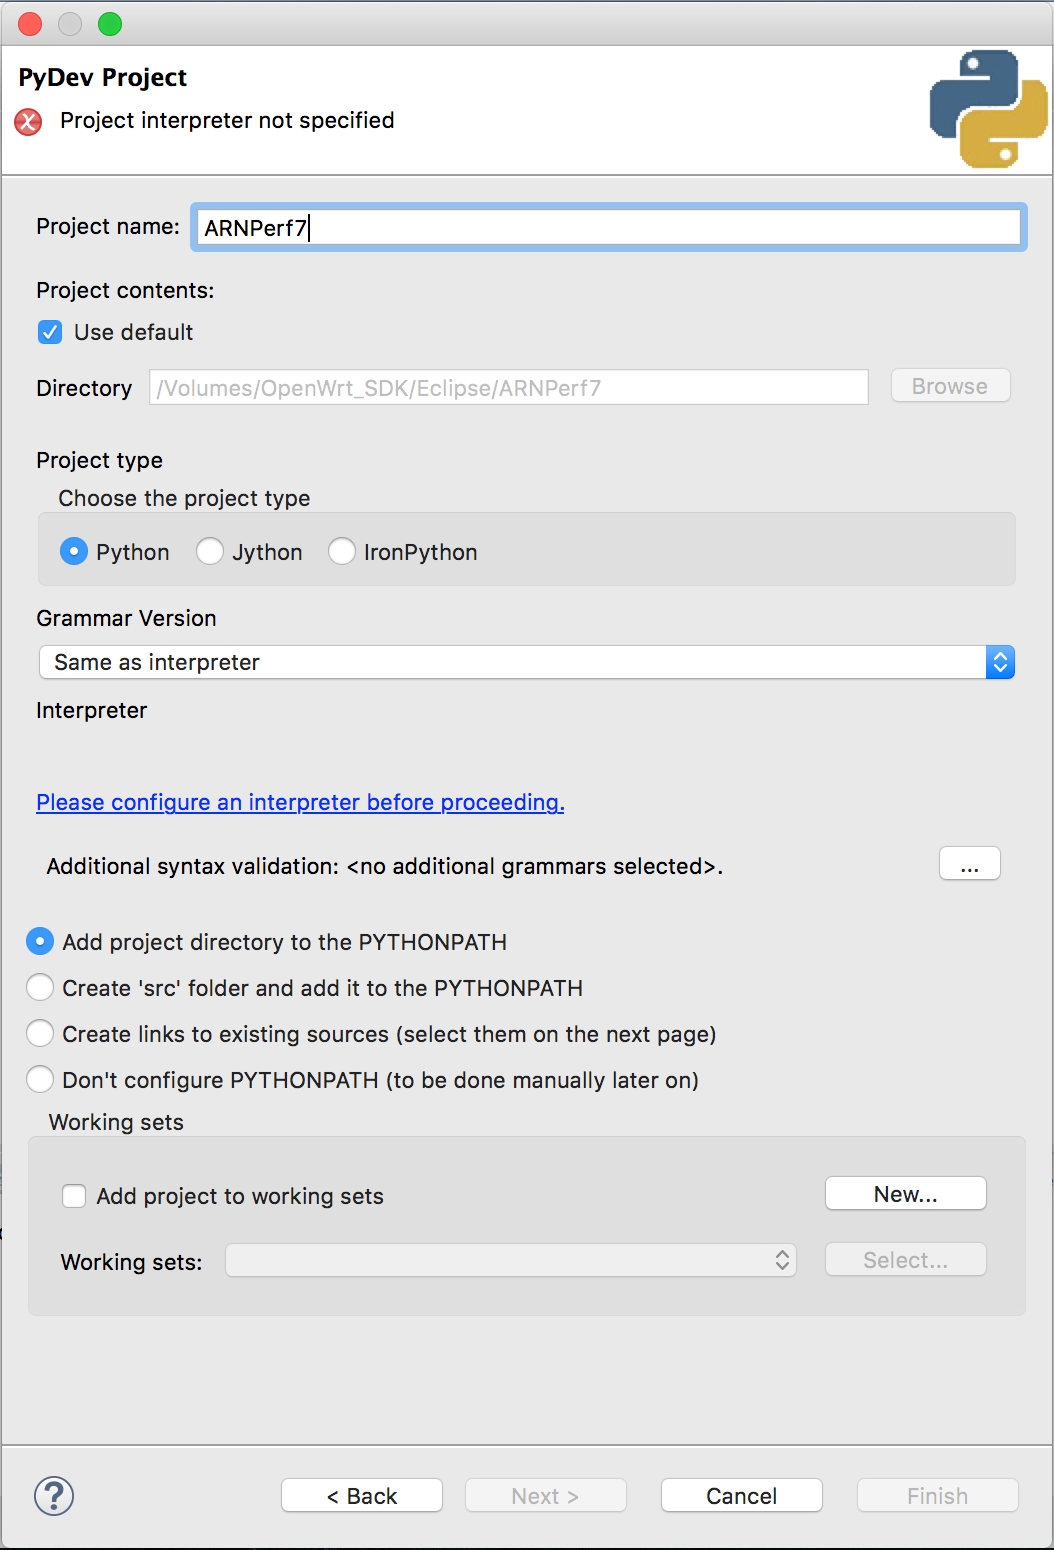Uncheck the Use default checkbox
Image resolution: width=1054 pixels, height=1550 pixels.
50,332
